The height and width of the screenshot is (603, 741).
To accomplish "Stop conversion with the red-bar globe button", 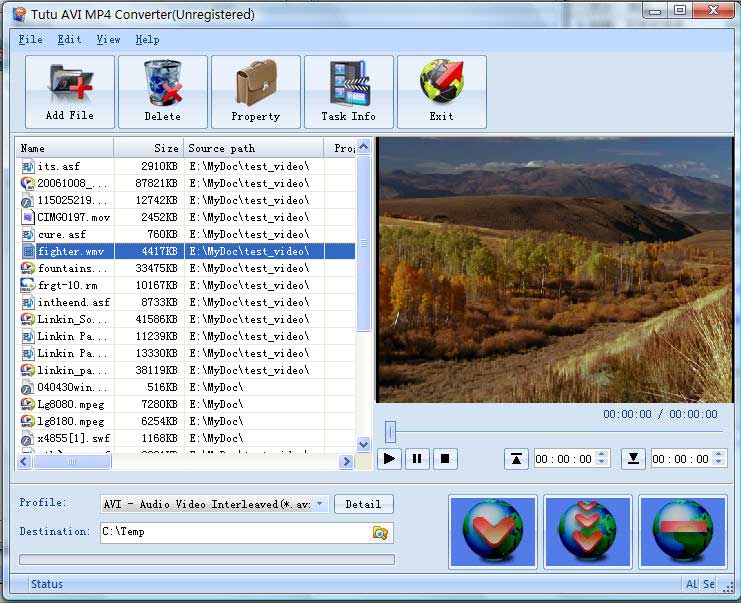I will tap(683, 532).
